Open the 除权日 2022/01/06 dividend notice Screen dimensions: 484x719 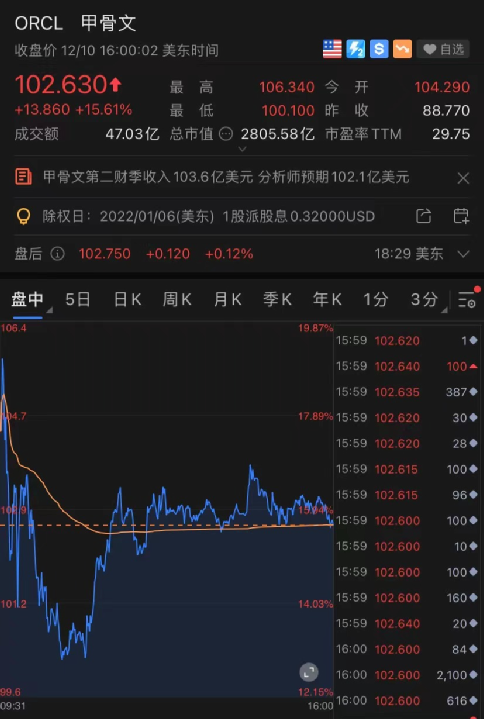(x=209, y=216)
